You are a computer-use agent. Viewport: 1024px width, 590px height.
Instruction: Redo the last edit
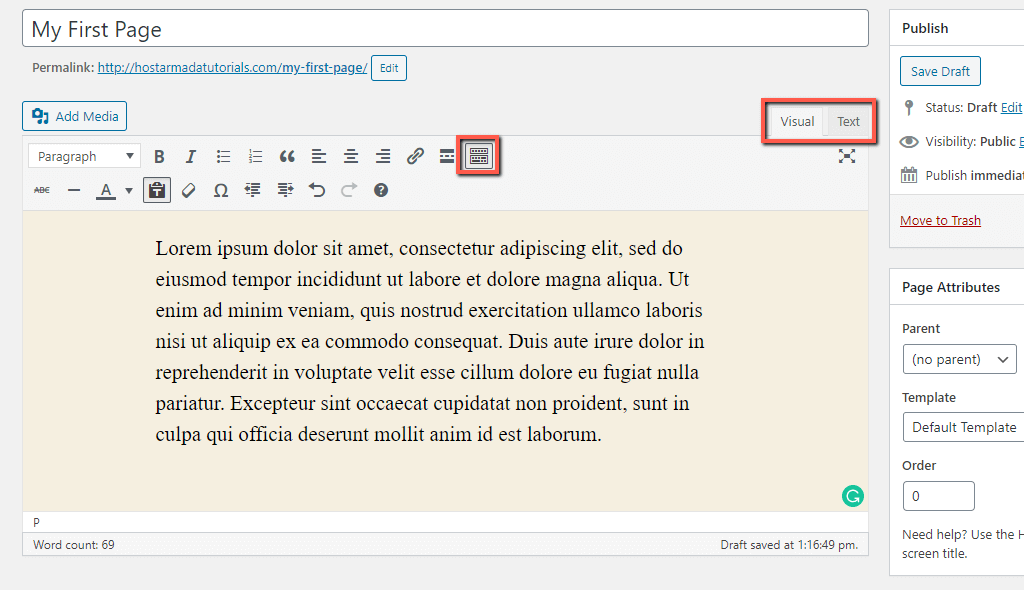point(349,190)
